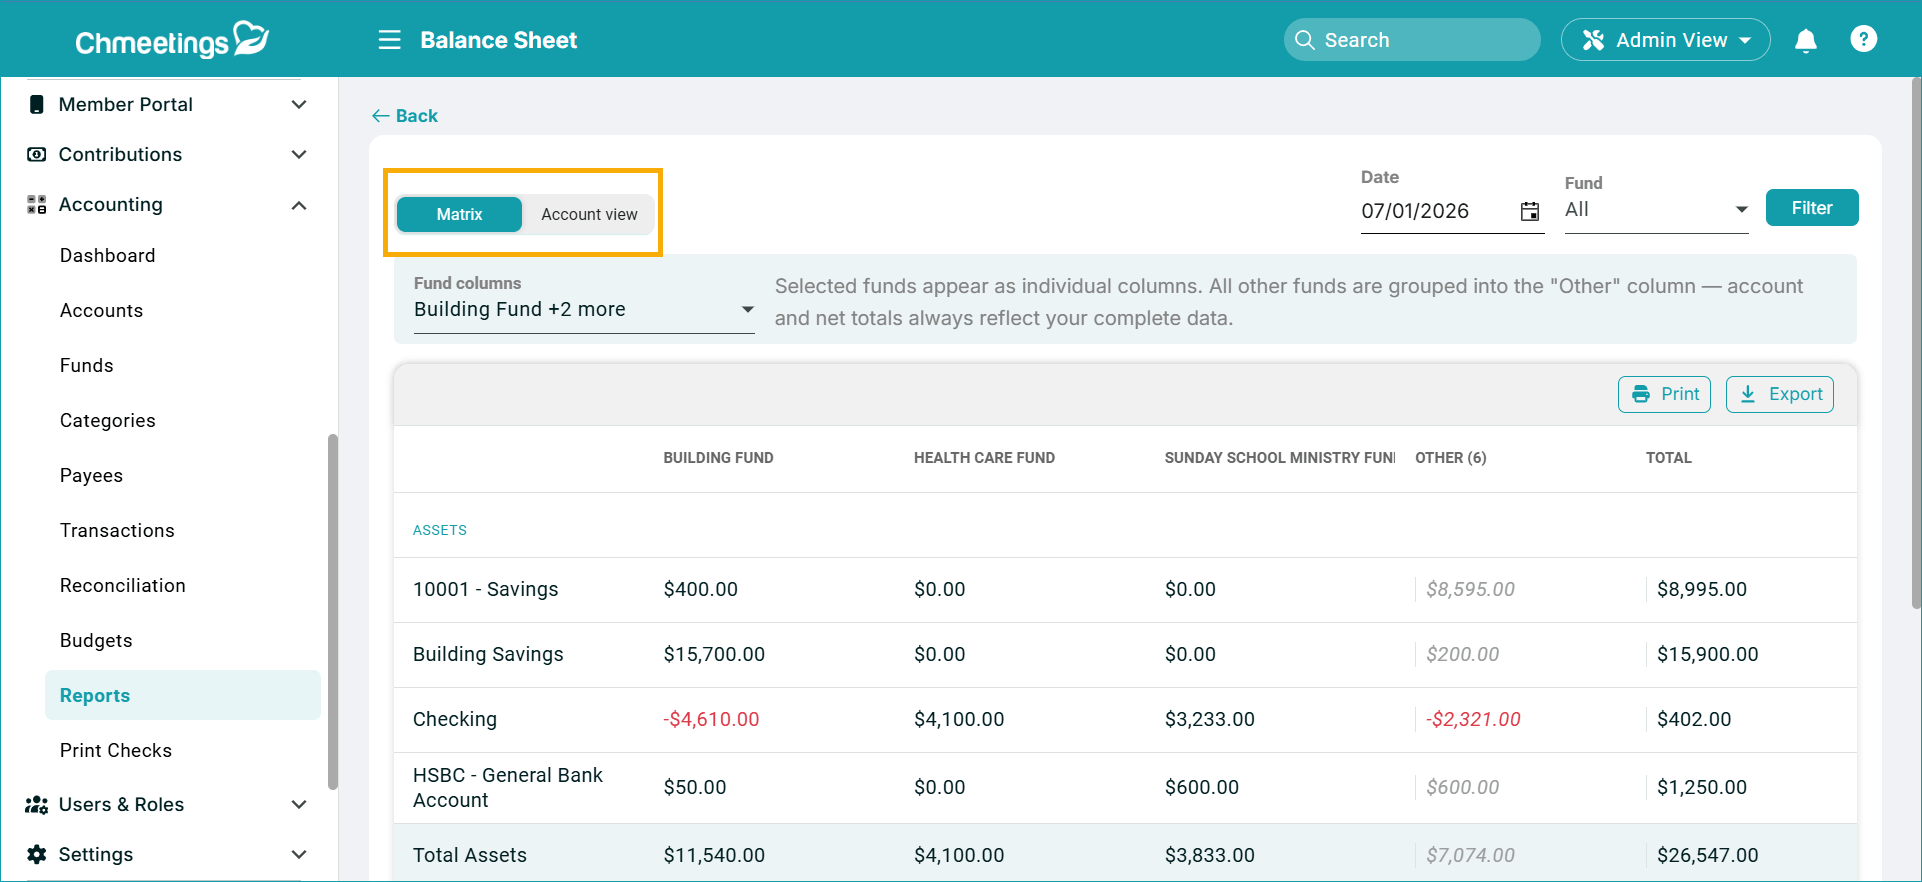The height and width of the screenshot is (882, 1922).
Task: Click the Back arrow icon
Action: 380,116
